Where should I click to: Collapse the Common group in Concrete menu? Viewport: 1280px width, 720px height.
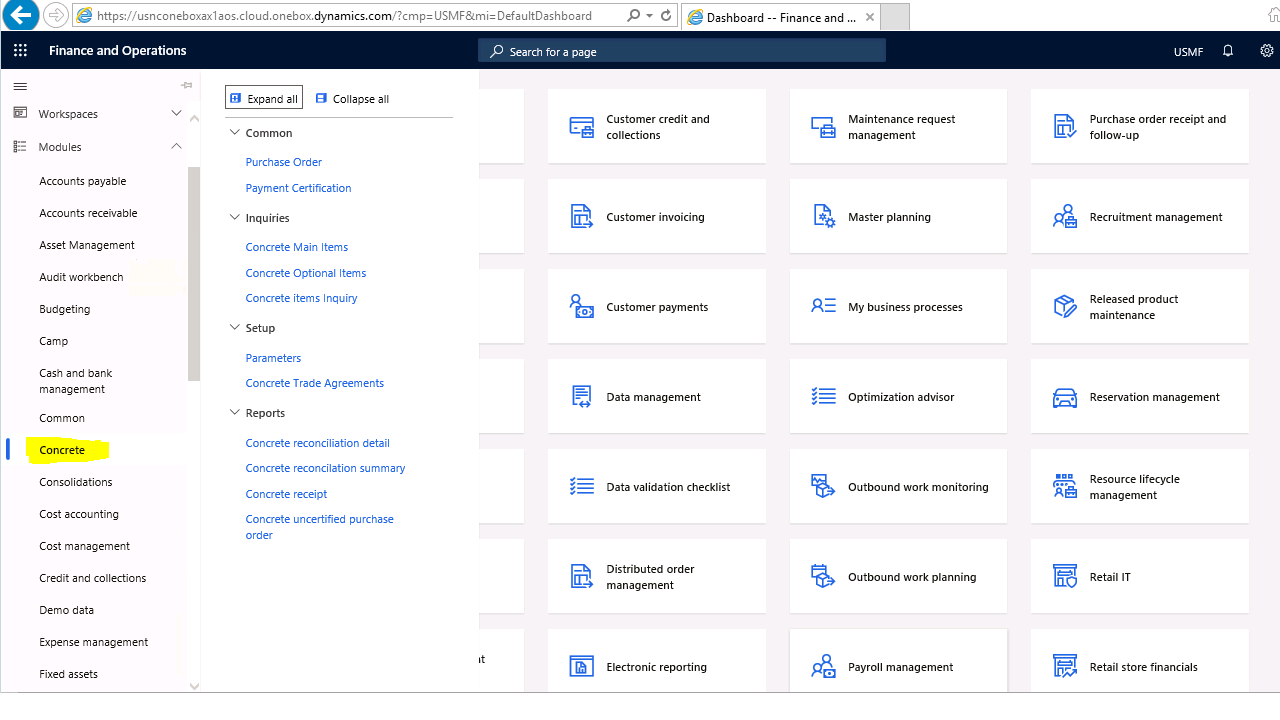tap(235, 132)
